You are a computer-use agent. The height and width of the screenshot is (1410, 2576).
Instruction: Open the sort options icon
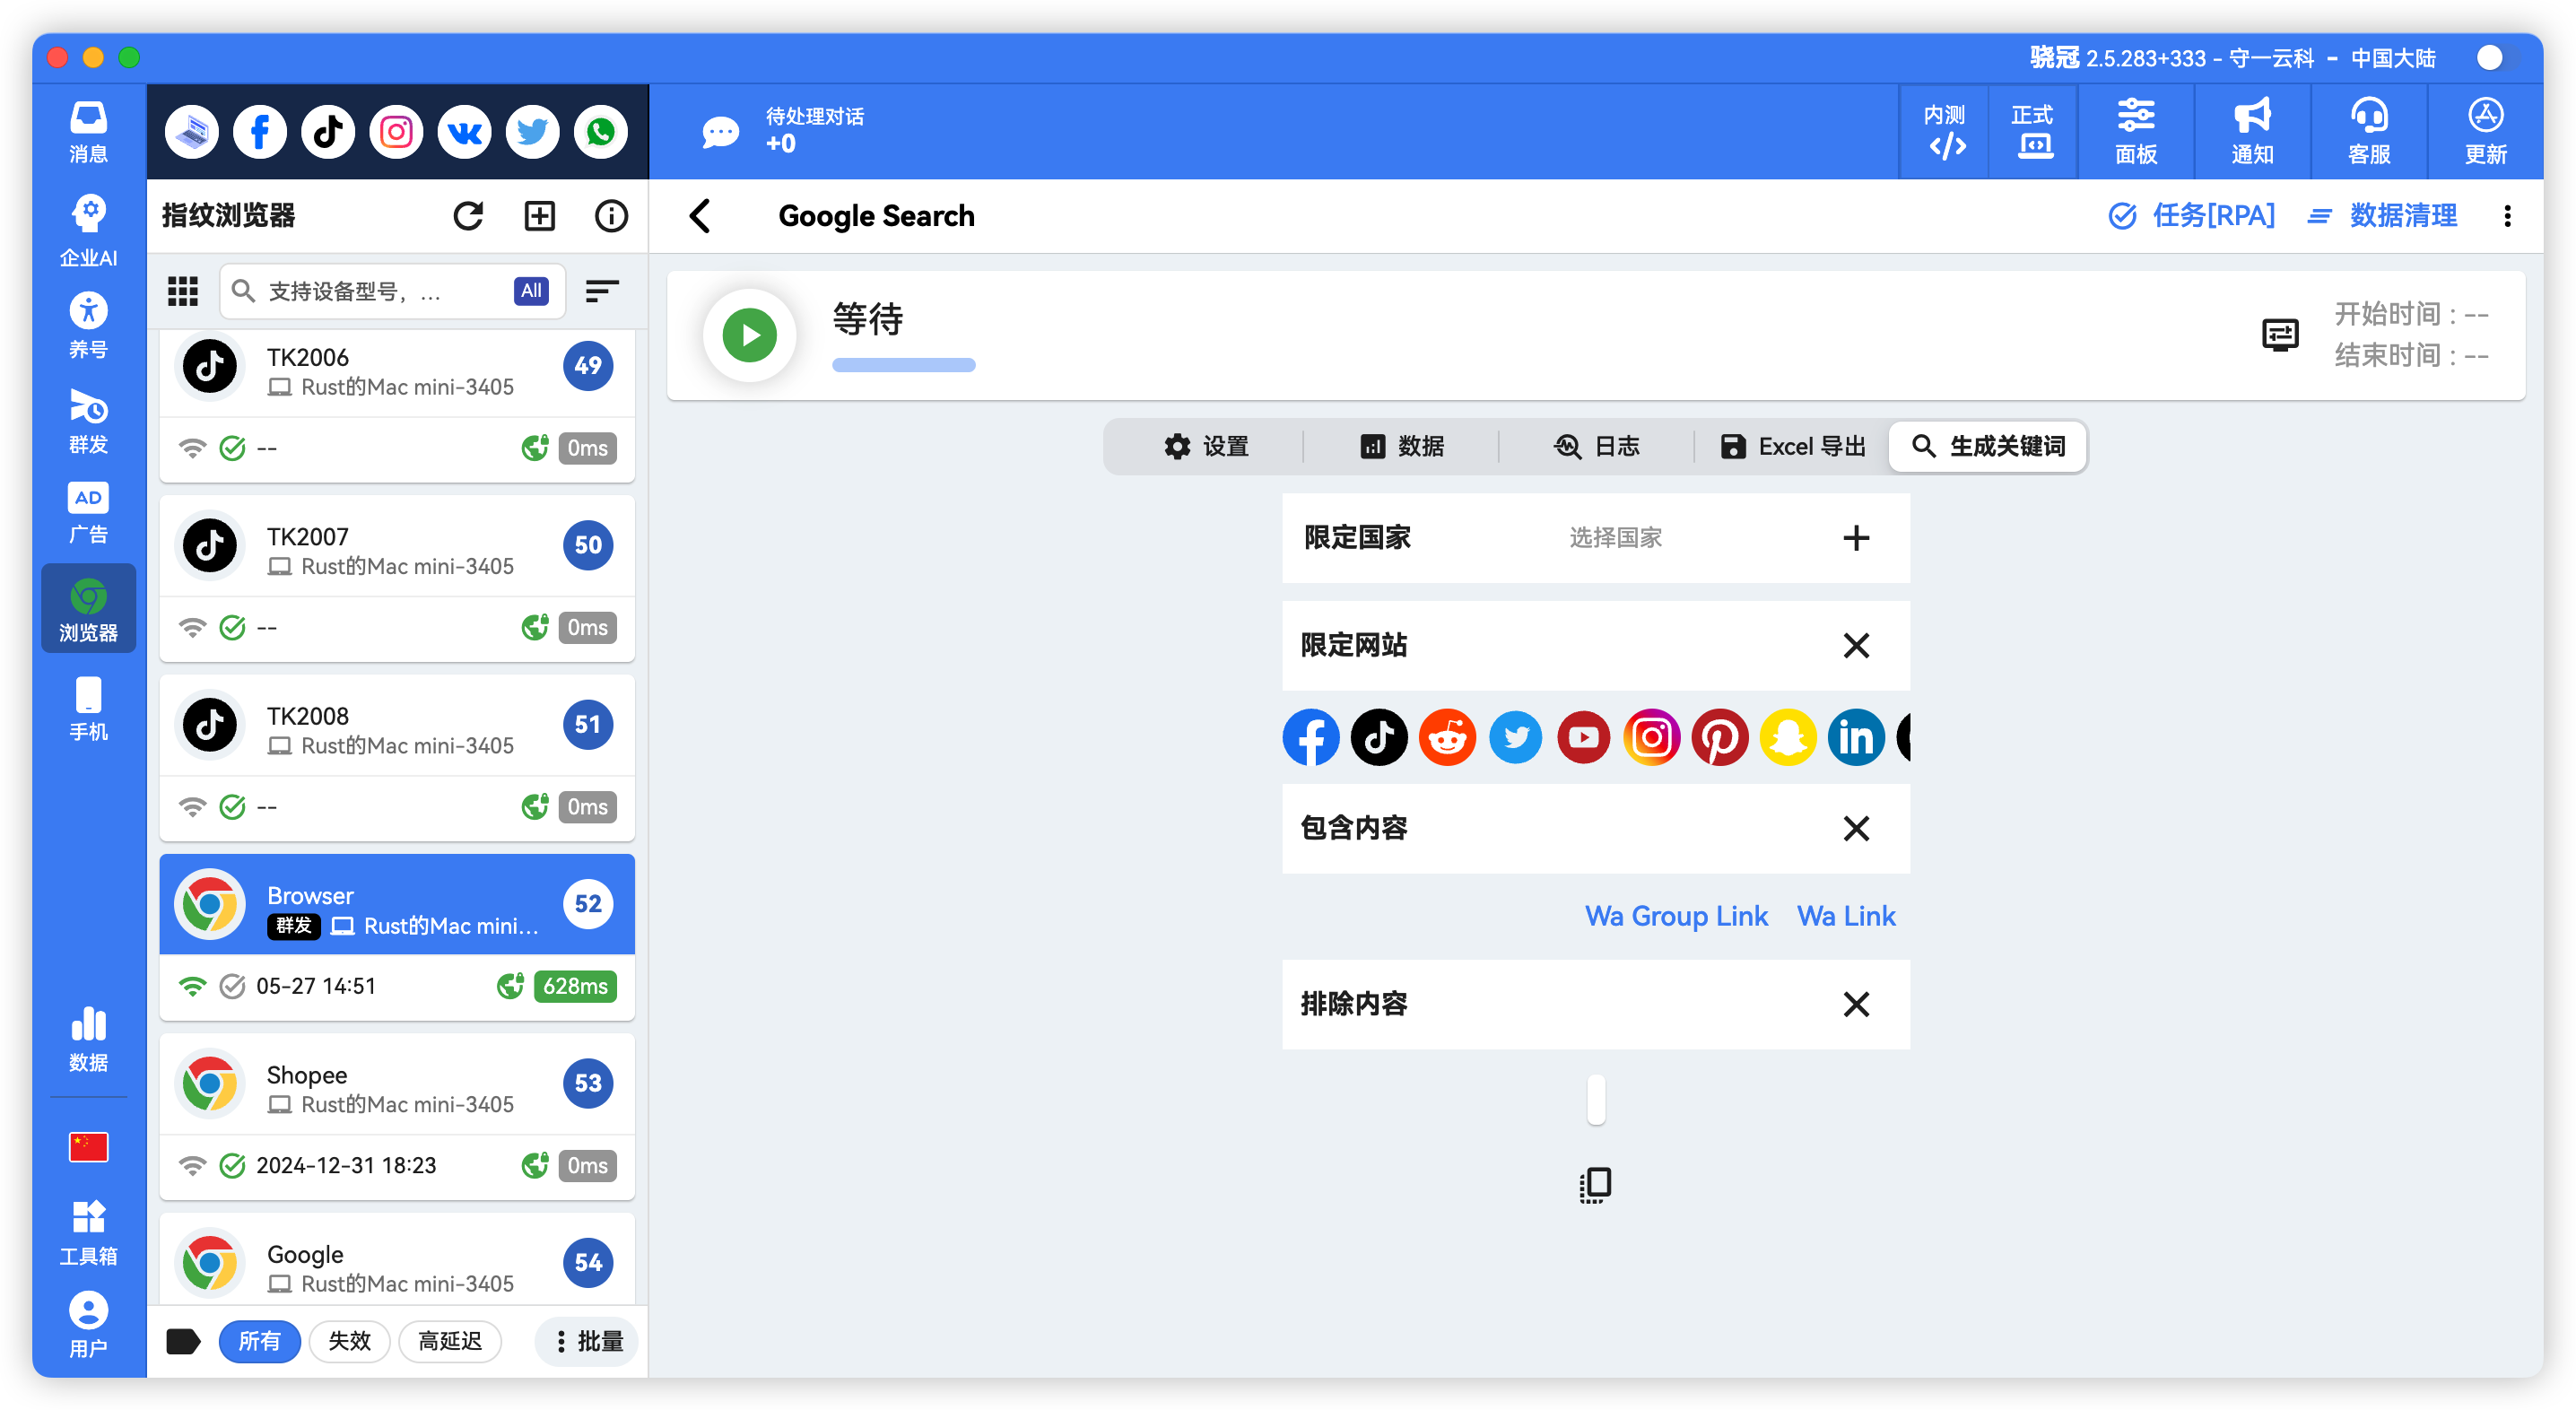click(602, 291)
